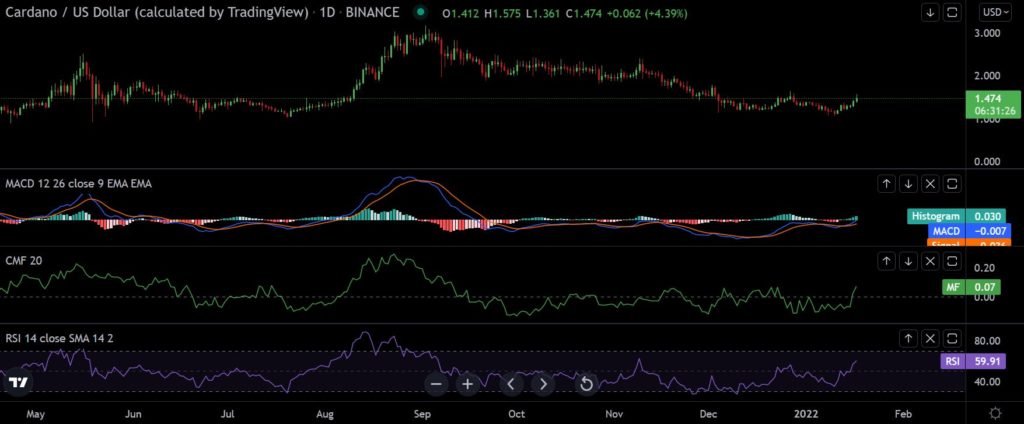The height and width of the screenshot is (424, 1024).
Task: Open chart settings gear icon
Action: 995,413
